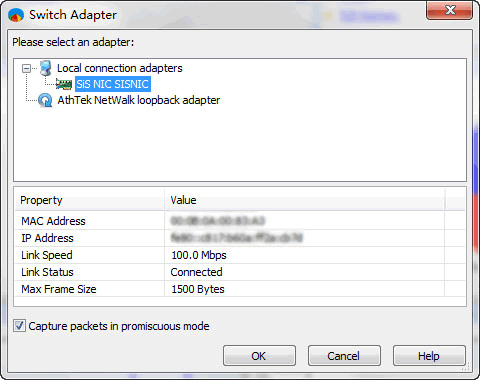Select AthTek NetWalk loopback adapter
The width and height of the screenshot is (480, 380).
click(x=139, y=100)
